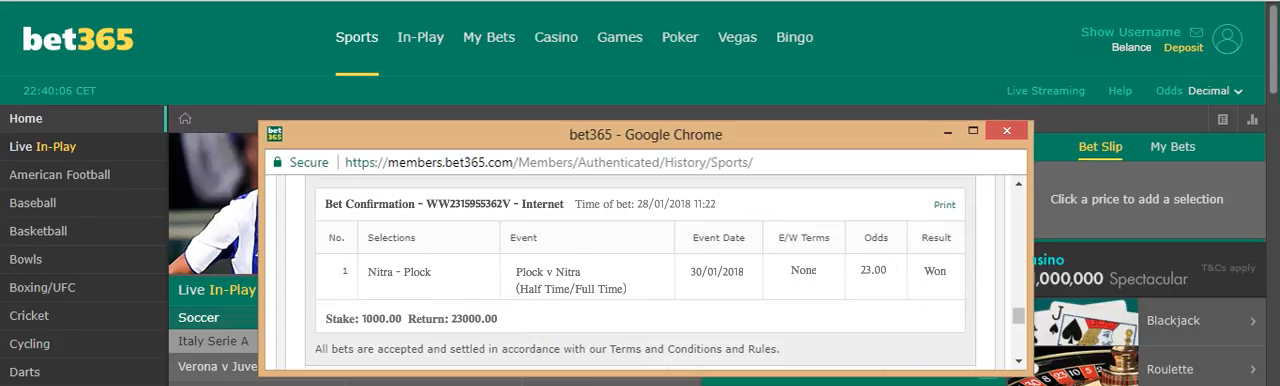Image resolution: width=1280 pixels, height=386 pixels.
Task: Select Home in the sports sidebar
Action: click(x=83, y=119)
